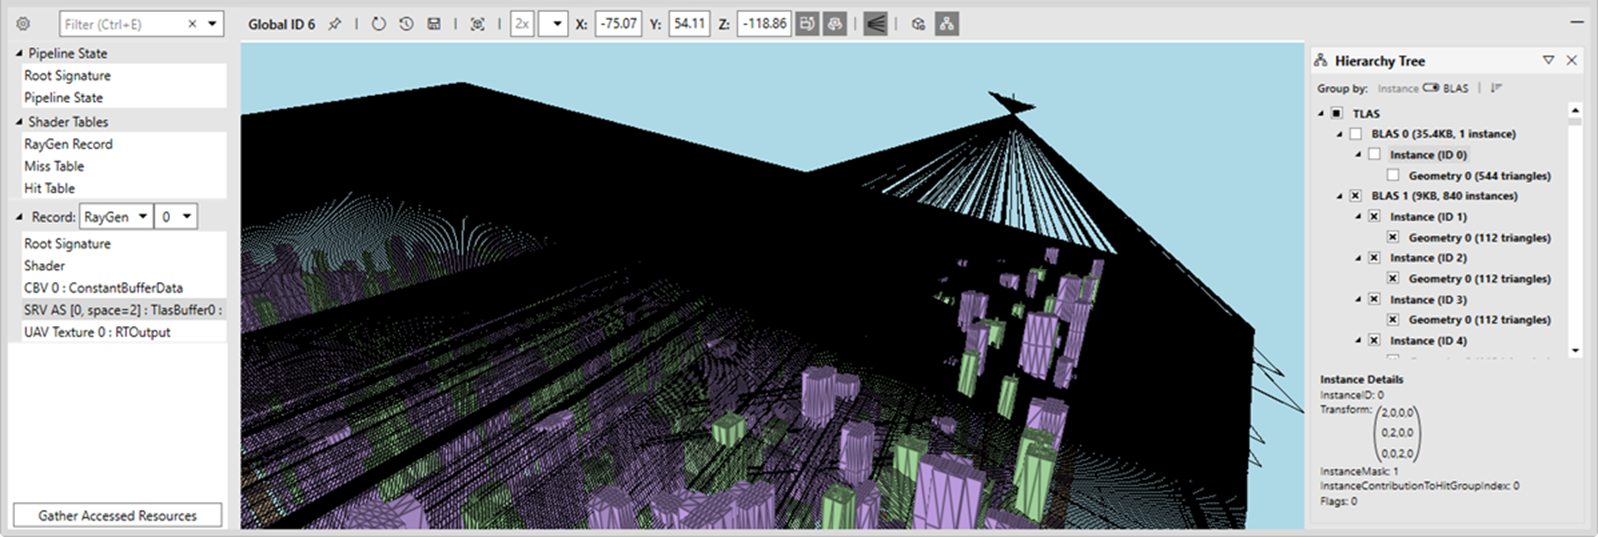Toggle Group by Instance/BLAS switch
Screen dimensions: 1598x537
point(1431,88)
